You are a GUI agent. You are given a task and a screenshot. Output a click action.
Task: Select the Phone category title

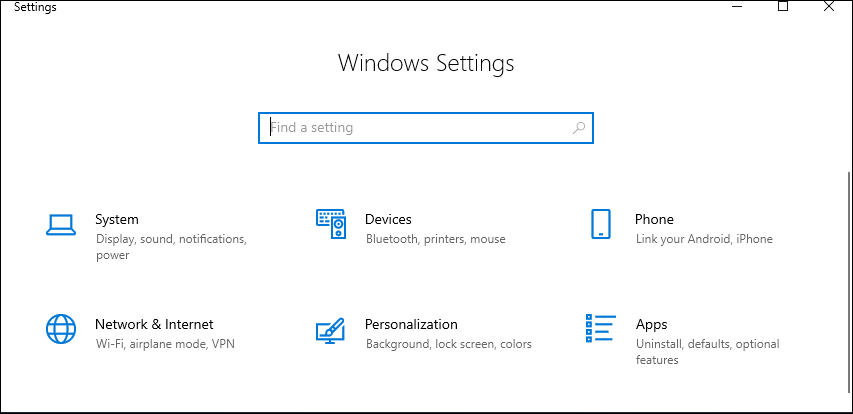point(654,219)
